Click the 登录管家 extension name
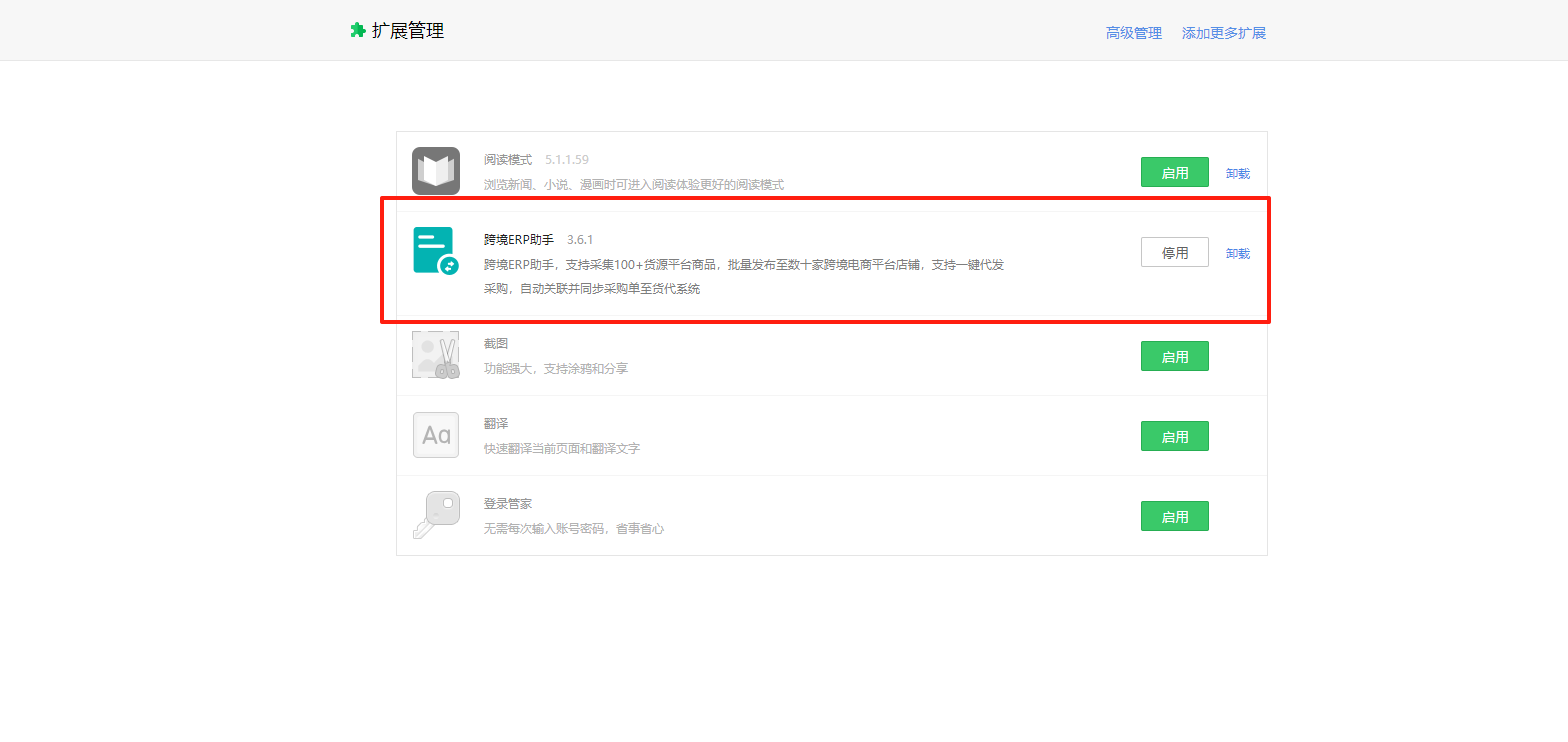Image resolution: width=1568 pixels, height=742 pixels. [x=508, y=503]
